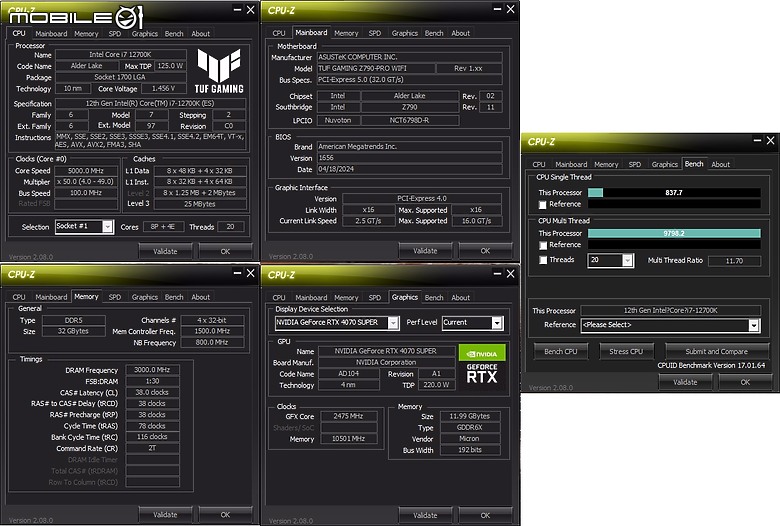This screenshot has width=780, height=526.
Task: Click the GFX Core clock 2475 MHz
Action: pyautogui.click(x=348, y=416)
